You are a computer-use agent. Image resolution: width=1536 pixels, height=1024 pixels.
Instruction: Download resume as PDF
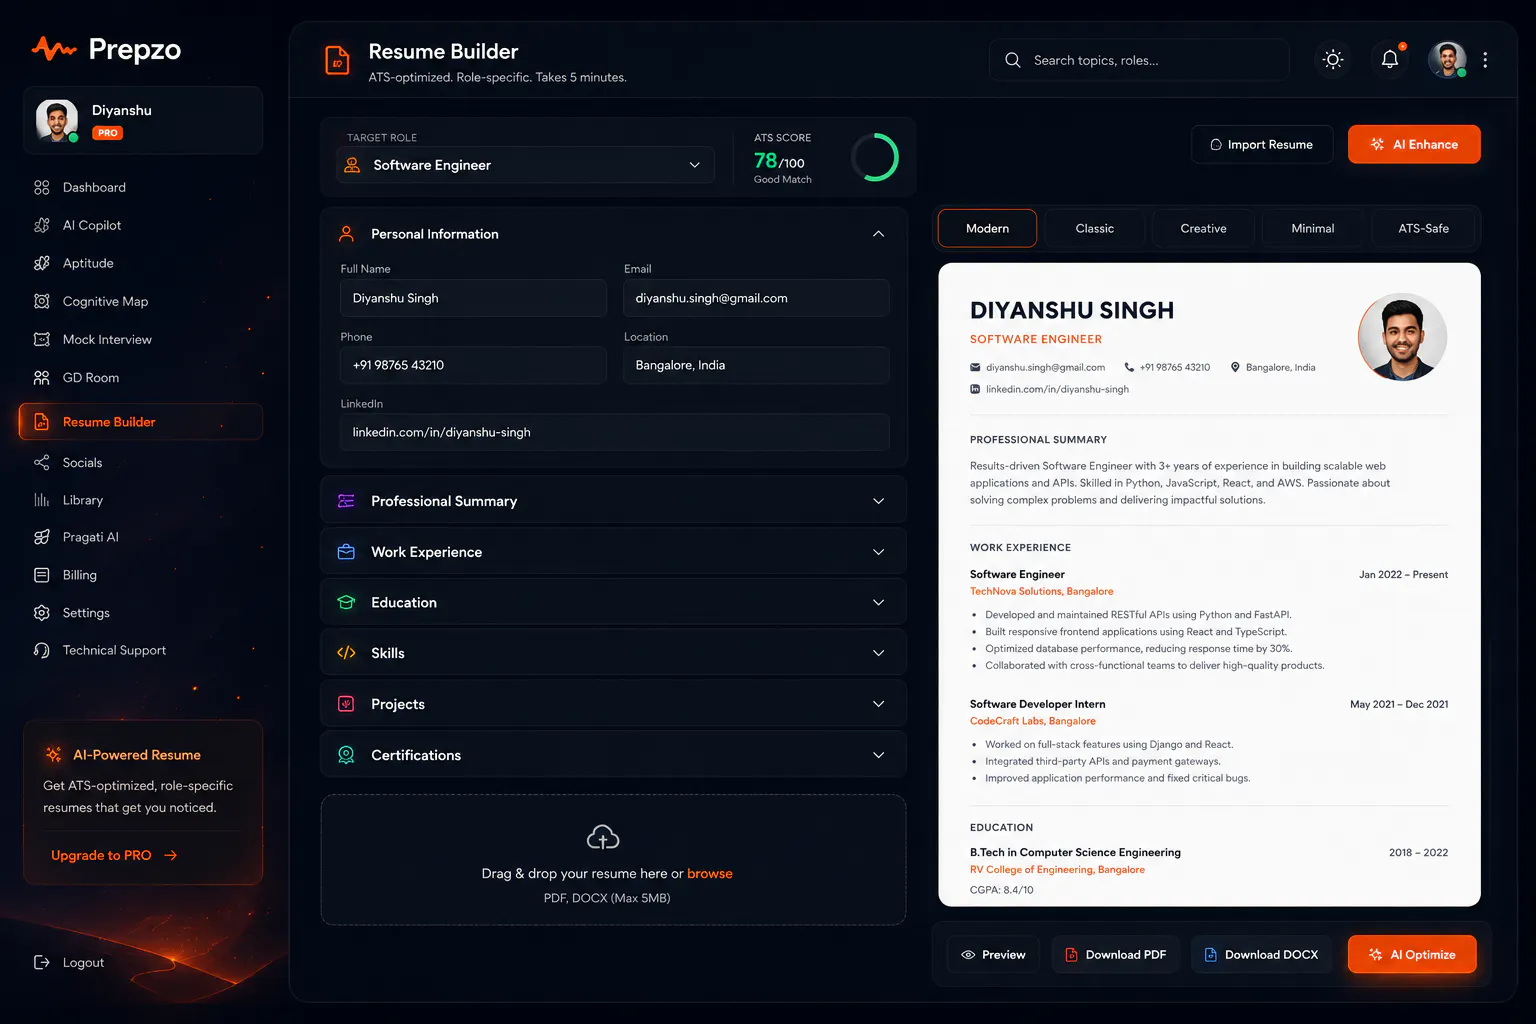point(1115,955)
